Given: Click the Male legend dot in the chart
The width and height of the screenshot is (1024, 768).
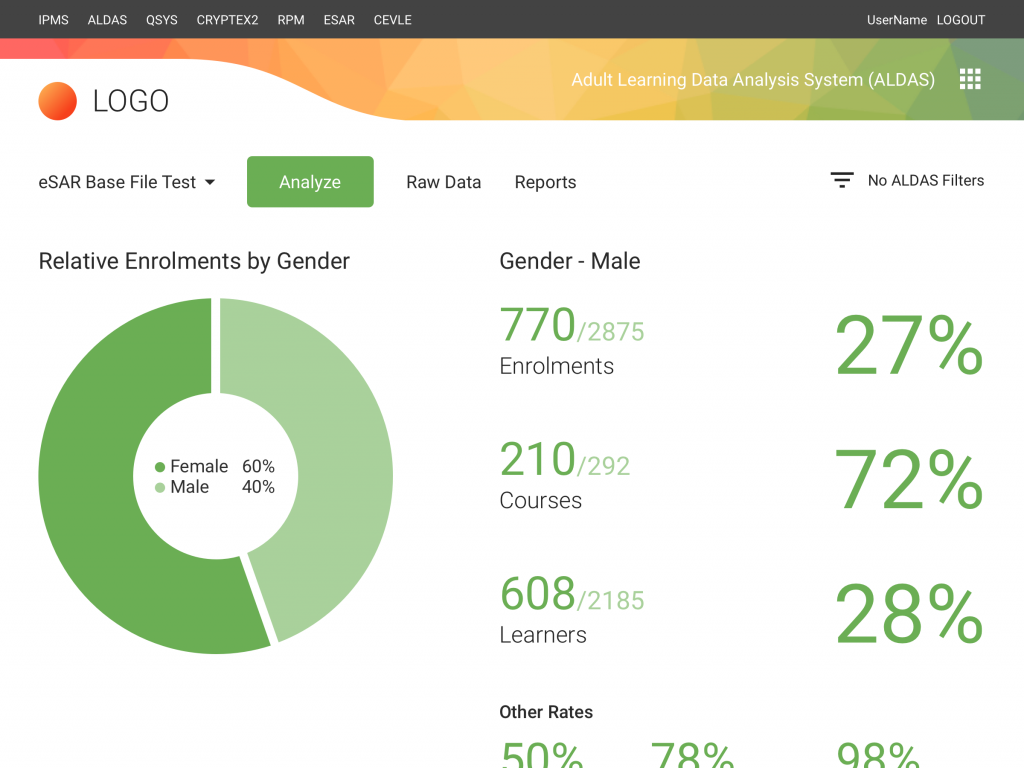Looking at the screenshot, I should pos(158,487).
